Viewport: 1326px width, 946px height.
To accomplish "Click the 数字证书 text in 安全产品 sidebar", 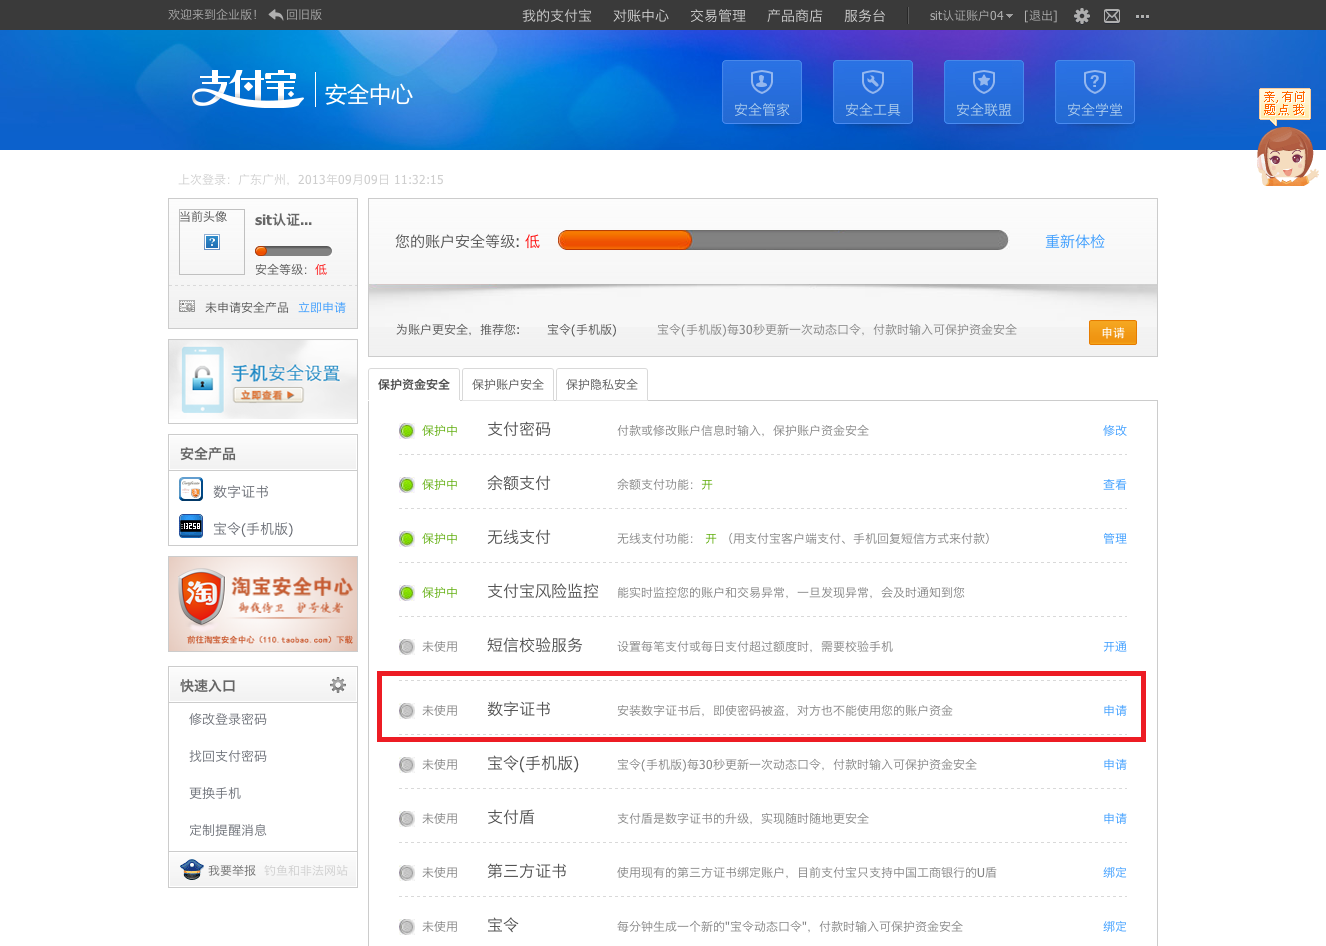I will (x=241, y=492).
